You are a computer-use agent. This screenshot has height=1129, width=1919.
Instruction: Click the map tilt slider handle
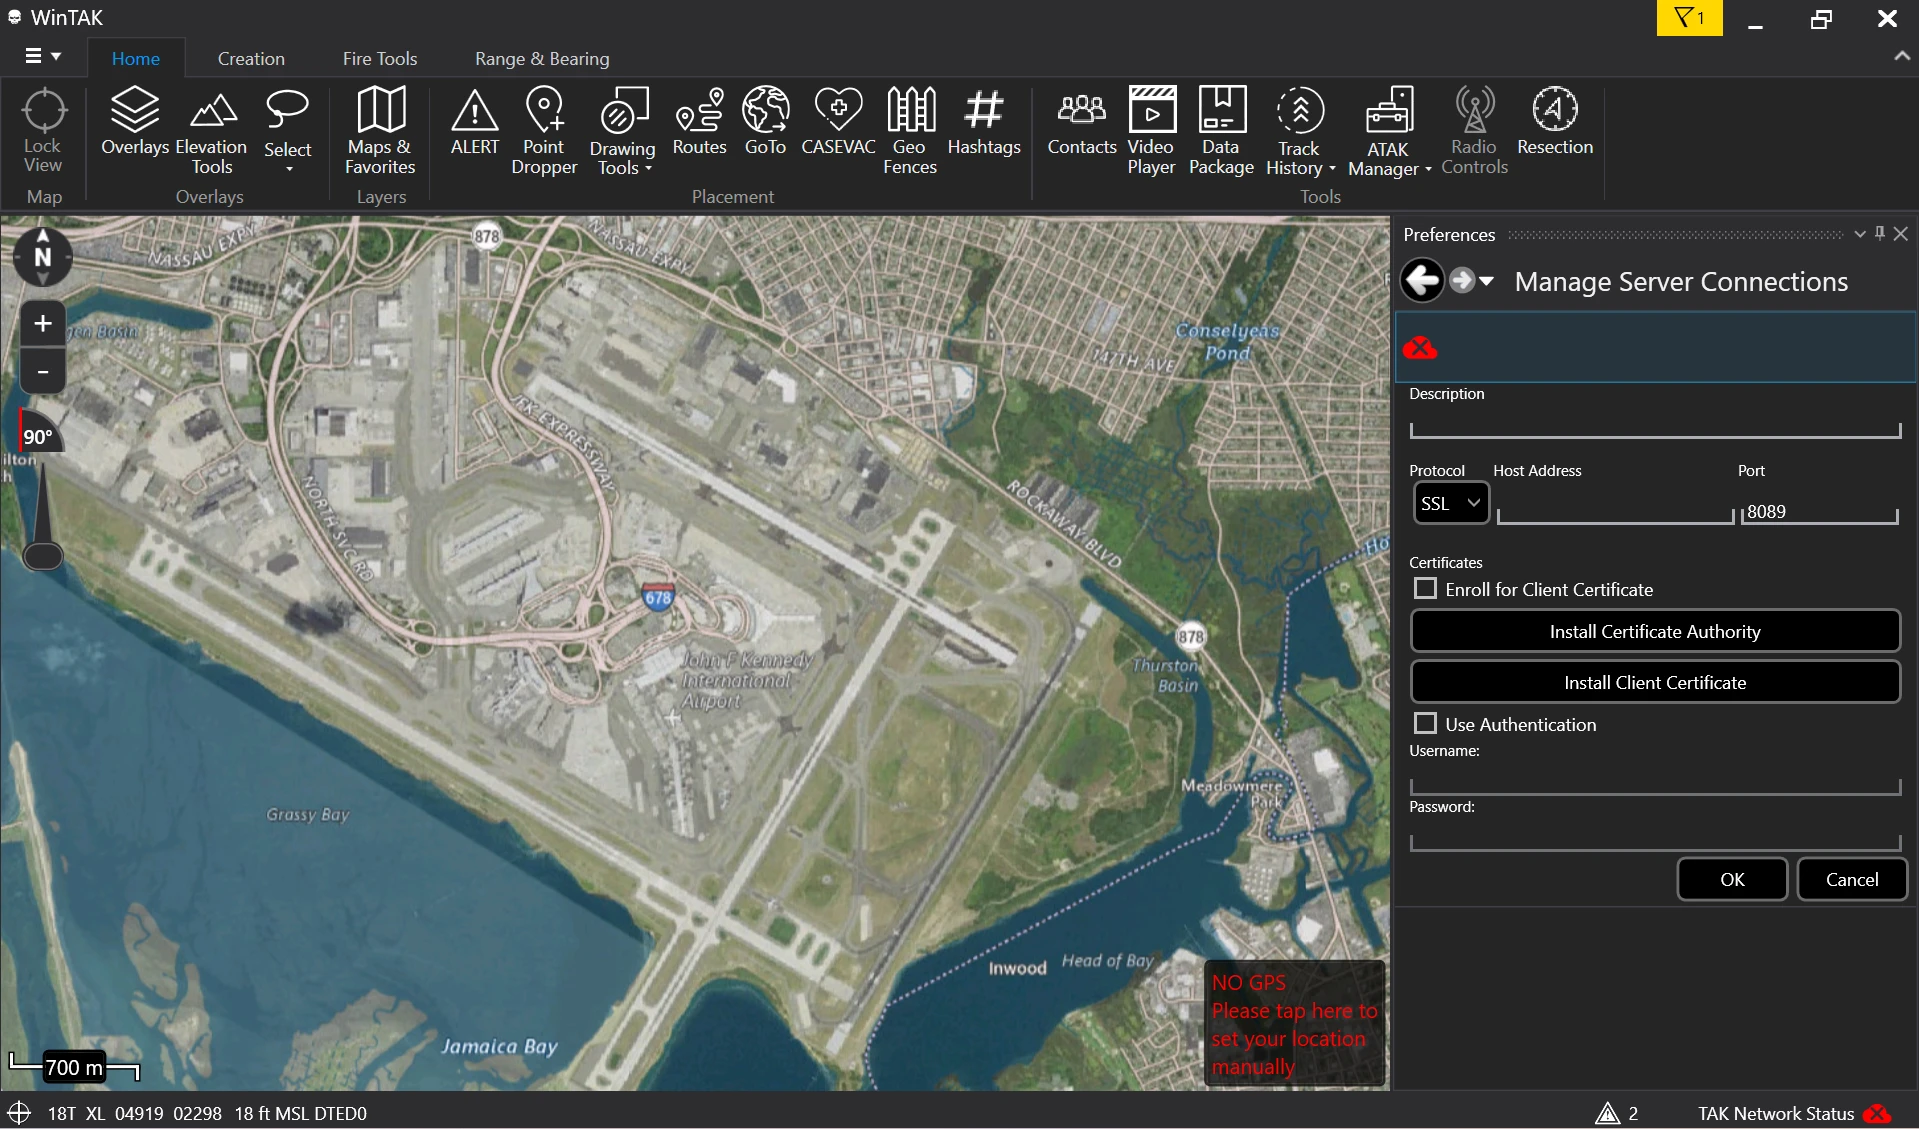point(43,556)
